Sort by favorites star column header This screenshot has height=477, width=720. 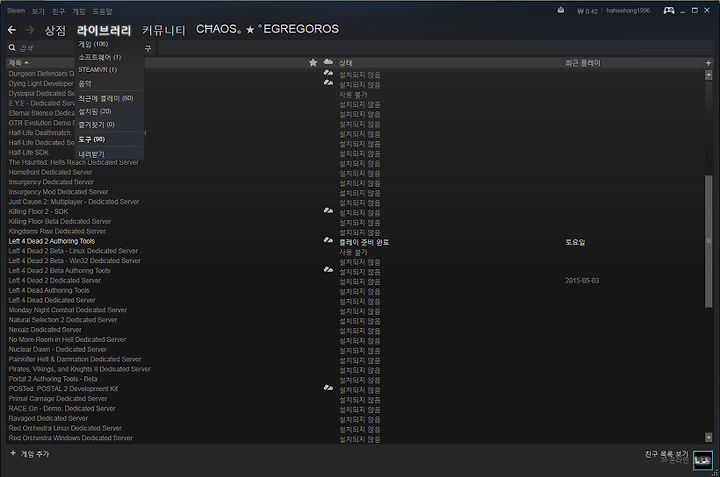pos(313,62)
